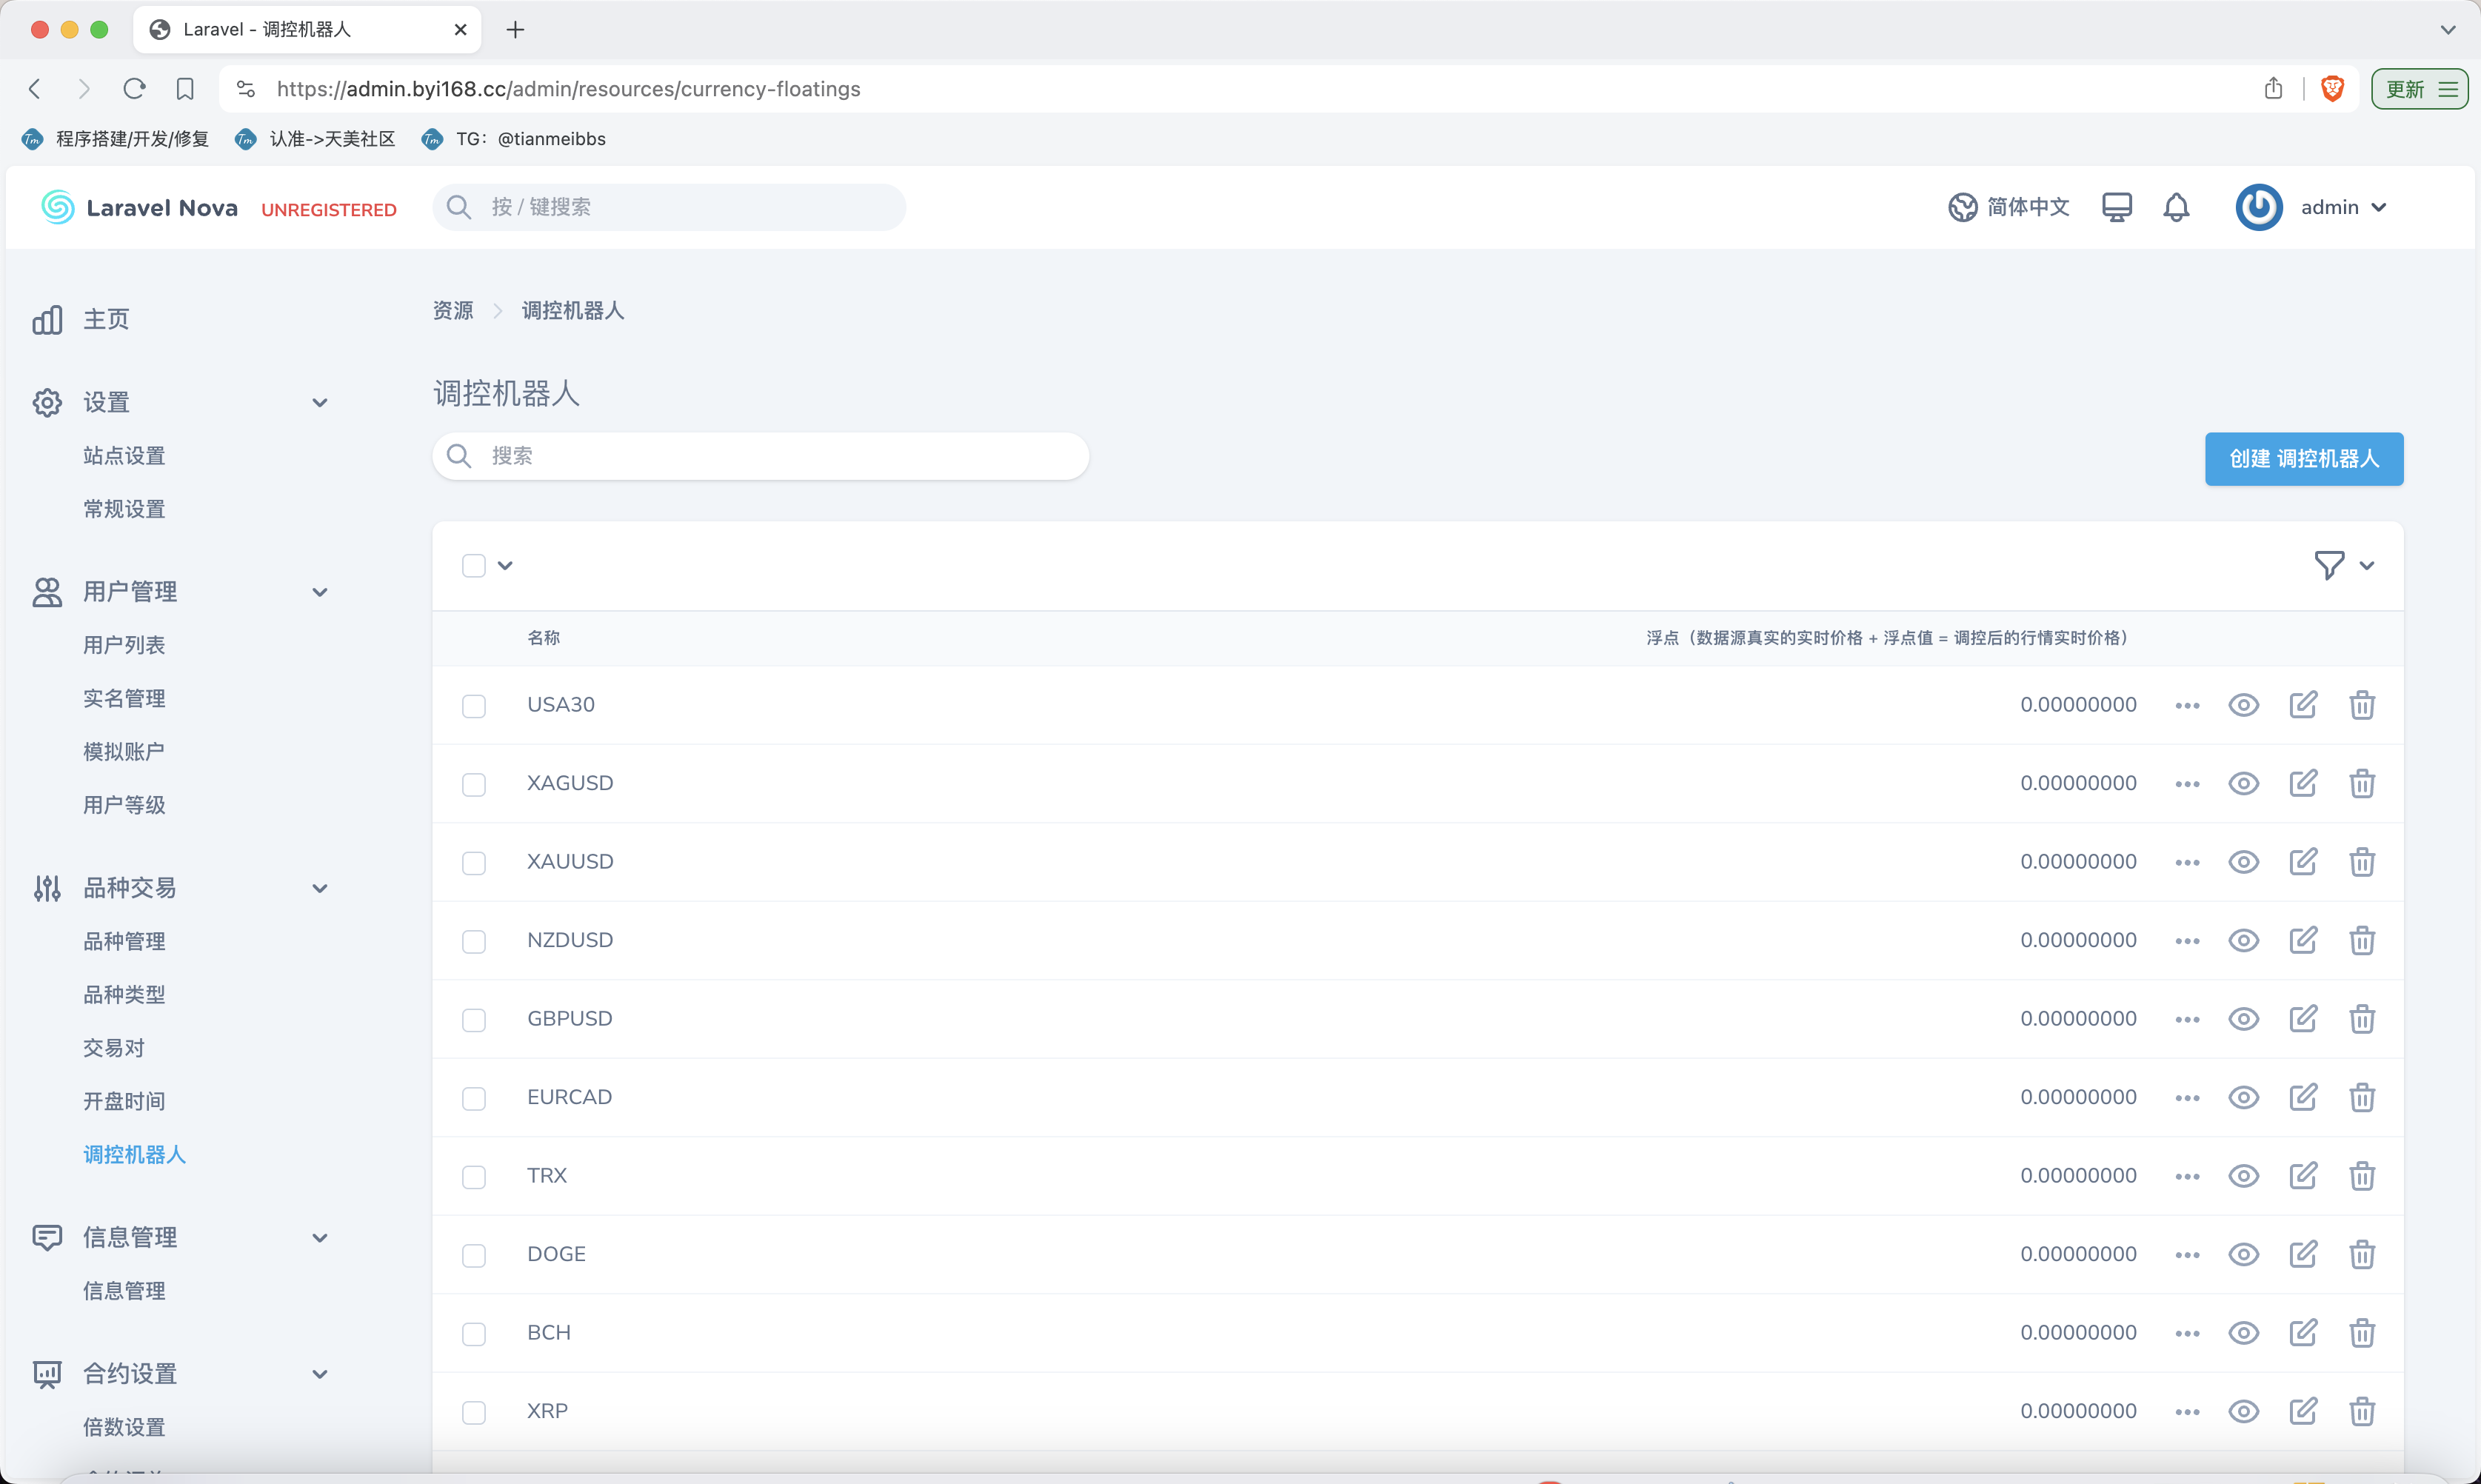Open three-dot menu for EURCAD
This screenshot has width=2481, height=1484.
tap(2187, 1098)
